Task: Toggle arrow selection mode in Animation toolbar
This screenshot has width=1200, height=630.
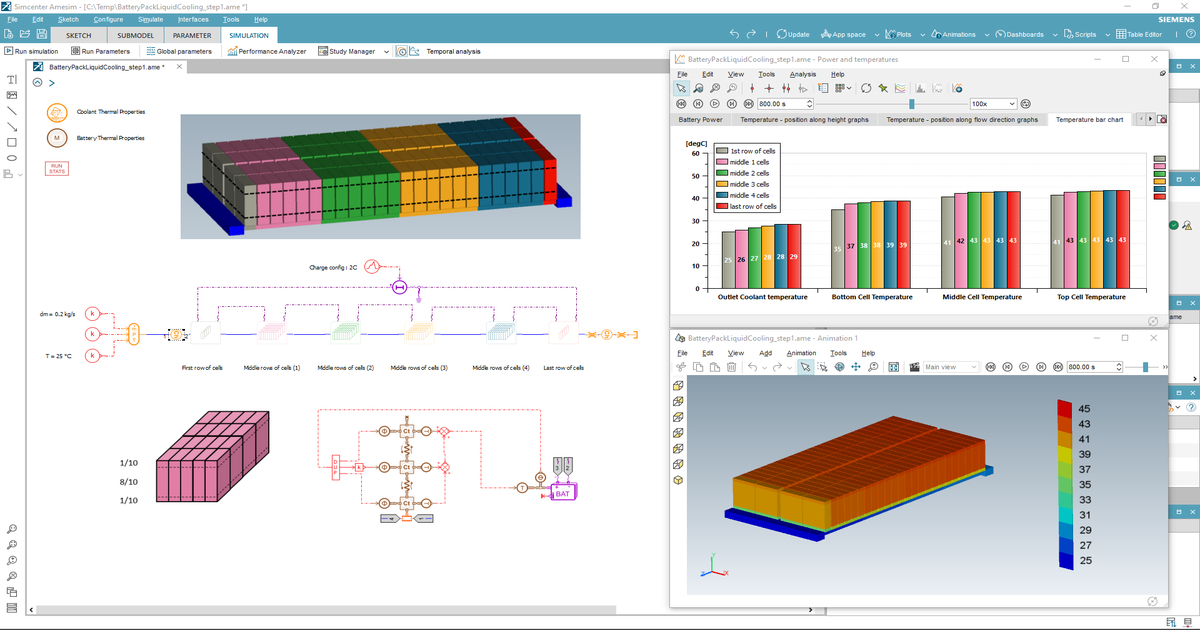Action: click(x=805, y=367)
